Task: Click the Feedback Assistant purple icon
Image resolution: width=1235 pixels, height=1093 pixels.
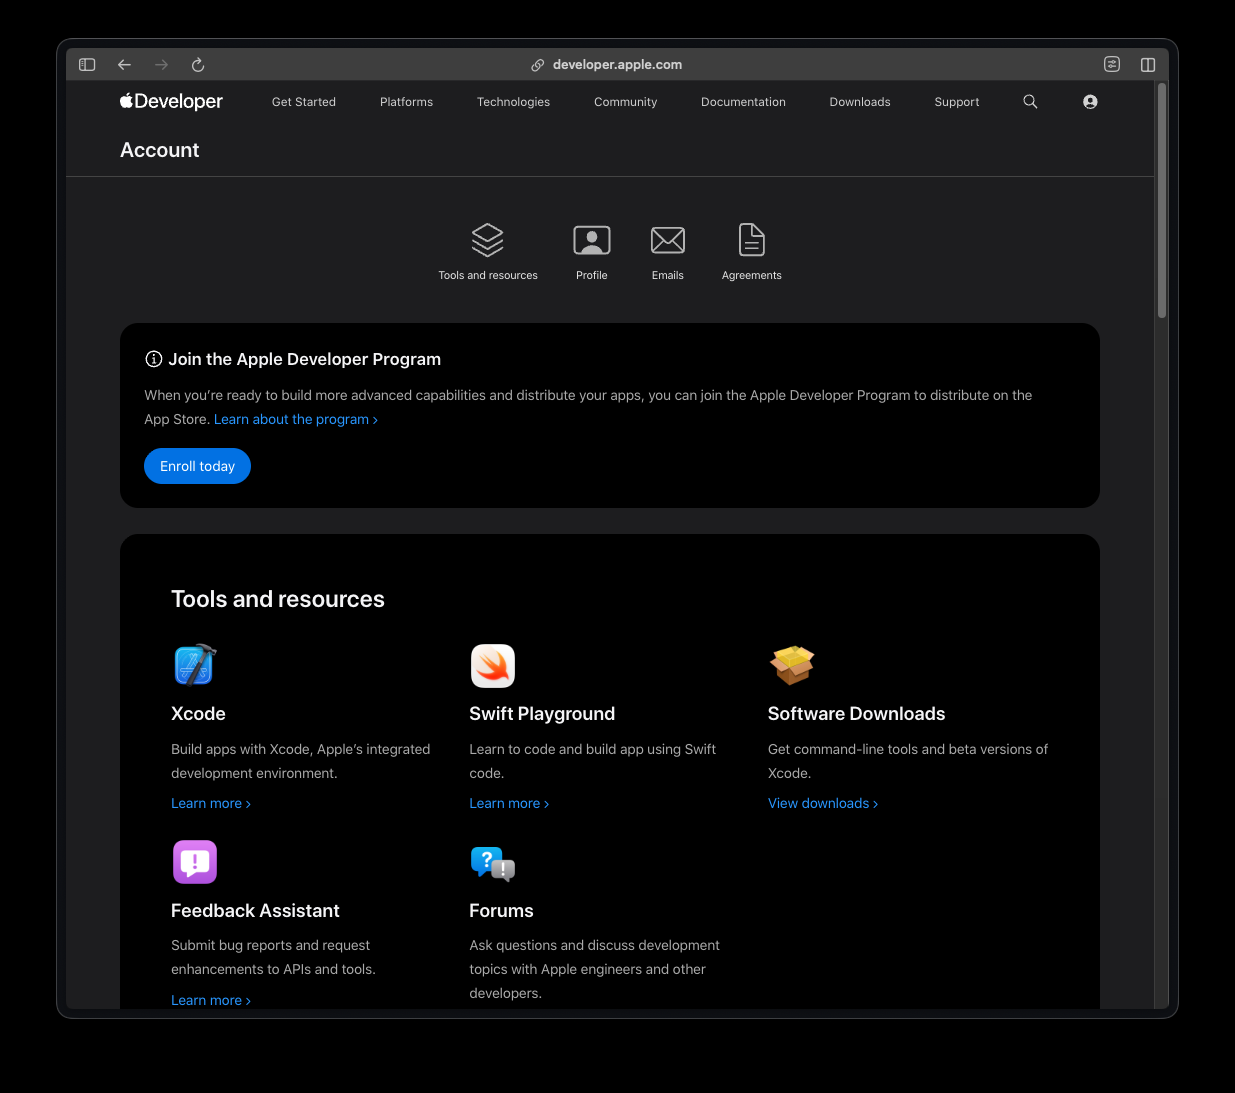Action: (x=195, y=862)
